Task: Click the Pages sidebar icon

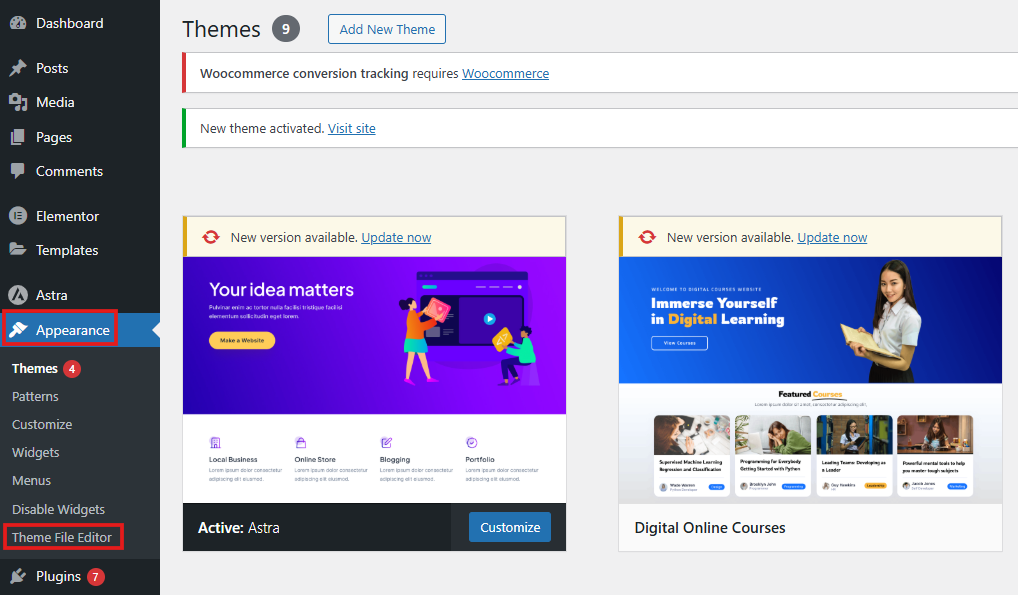Action: point(17,137)
